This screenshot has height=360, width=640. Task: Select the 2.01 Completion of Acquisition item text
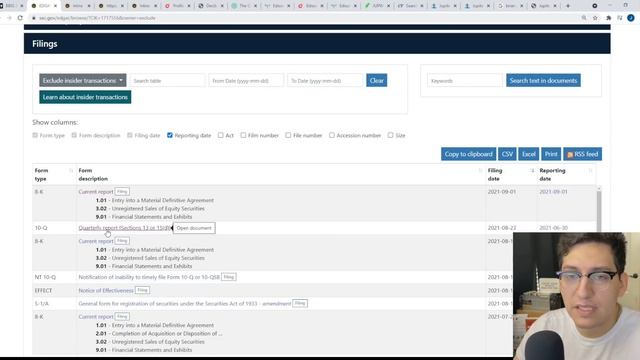159,333
